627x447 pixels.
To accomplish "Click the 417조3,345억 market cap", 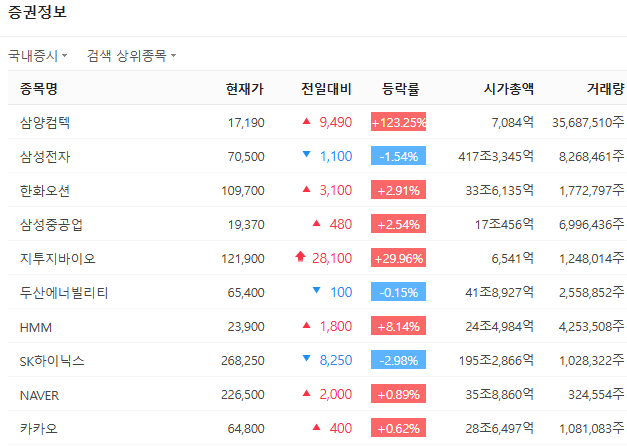I will click(x=496, y=156).
